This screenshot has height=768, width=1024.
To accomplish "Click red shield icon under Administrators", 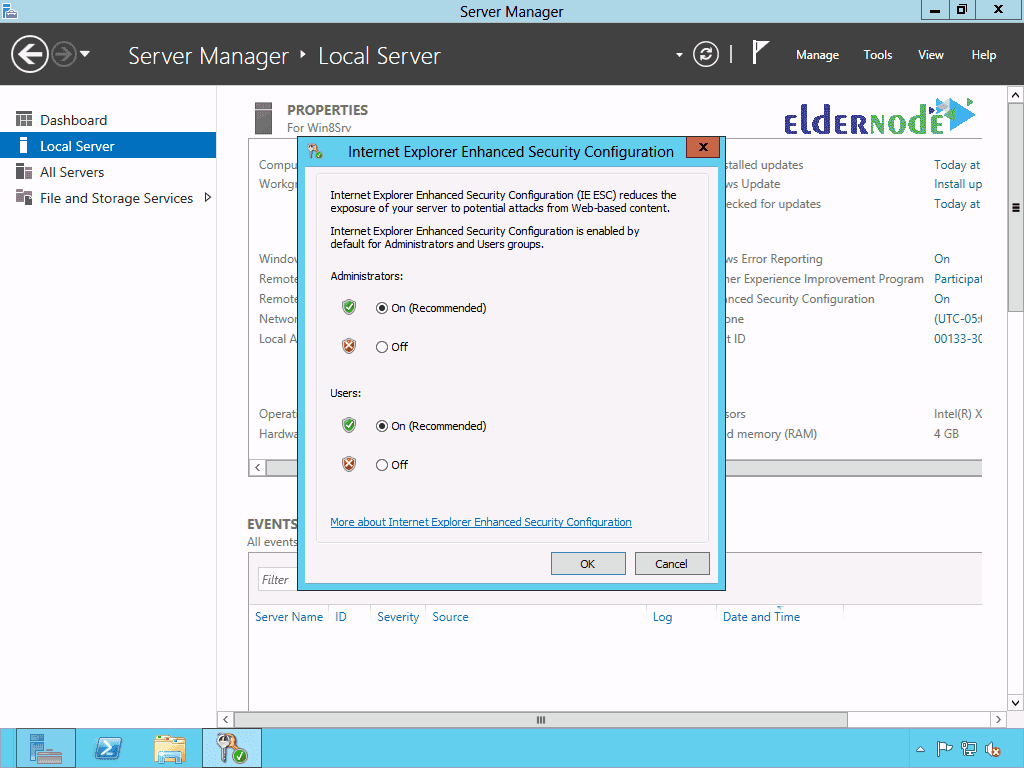I will click(349, 346).
